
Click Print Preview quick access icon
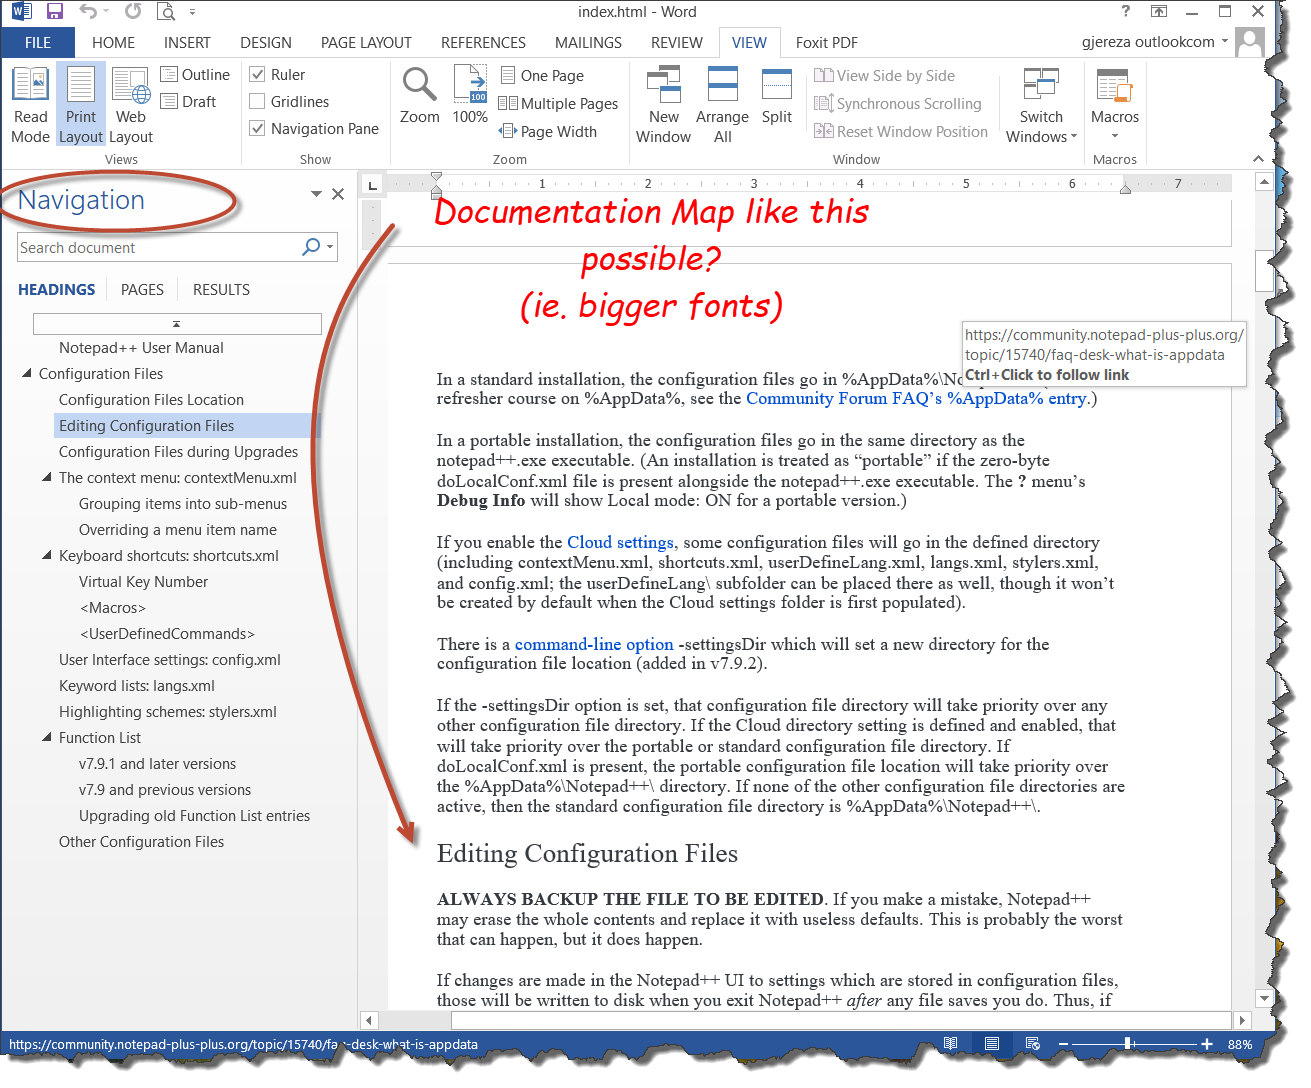click(x=166, y=12)
